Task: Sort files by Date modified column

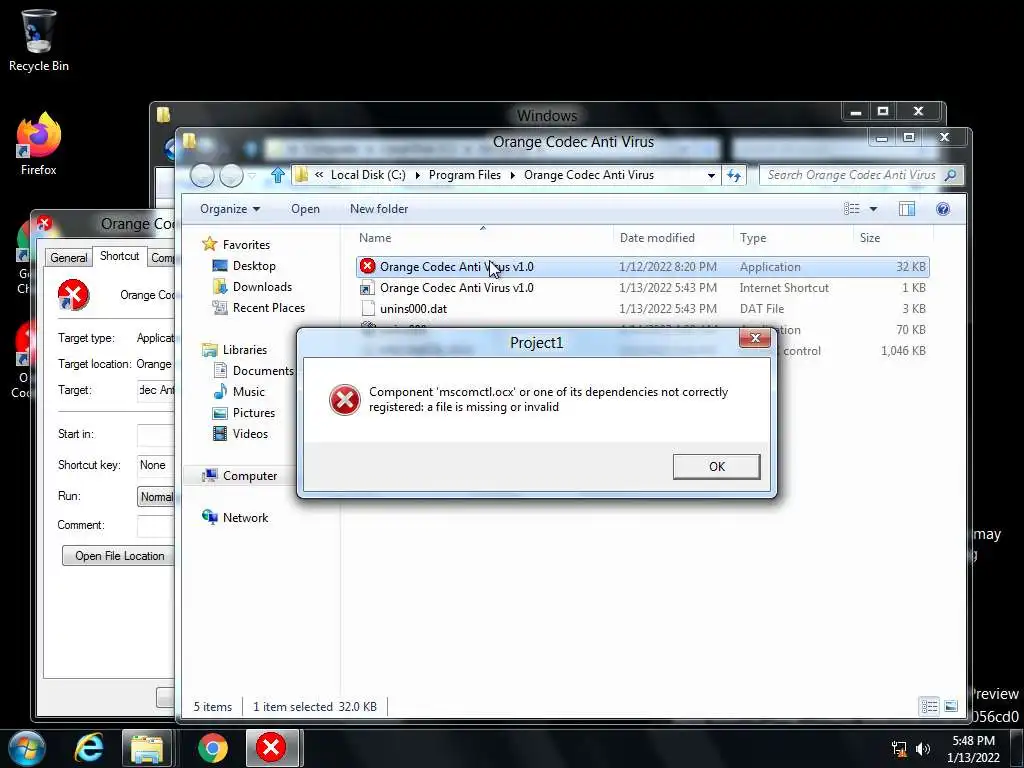Action: coord(672,238)
